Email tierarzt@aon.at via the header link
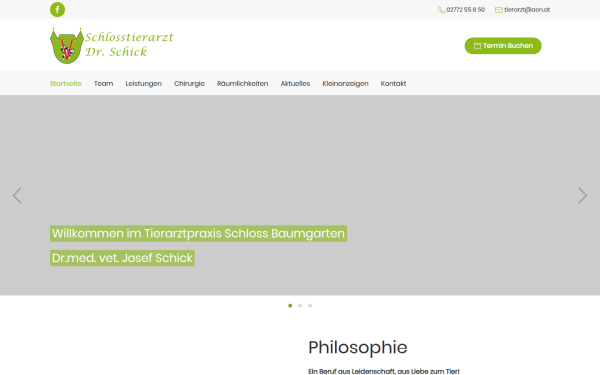Screen dimensions: 600x375 tap(527, 10)
